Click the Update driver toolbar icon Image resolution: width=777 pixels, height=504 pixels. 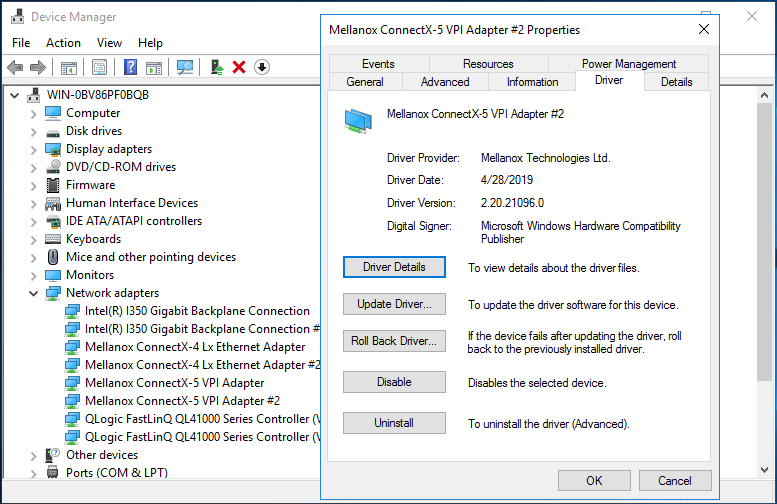tap(217, 67)
